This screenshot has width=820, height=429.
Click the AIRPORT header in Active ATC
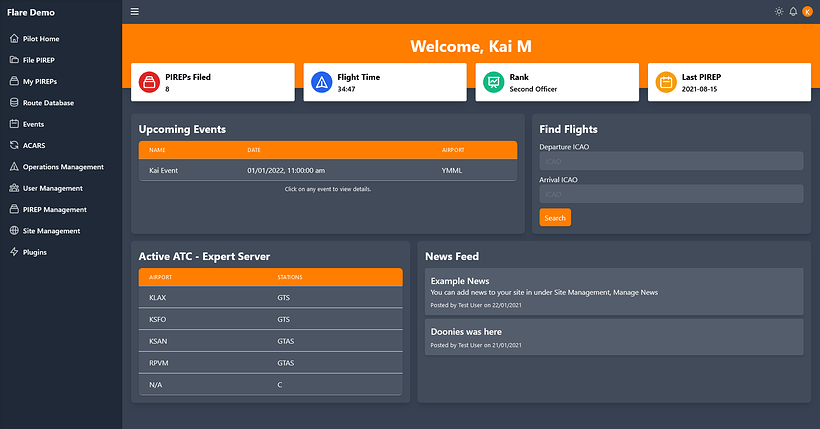[160, 277]
